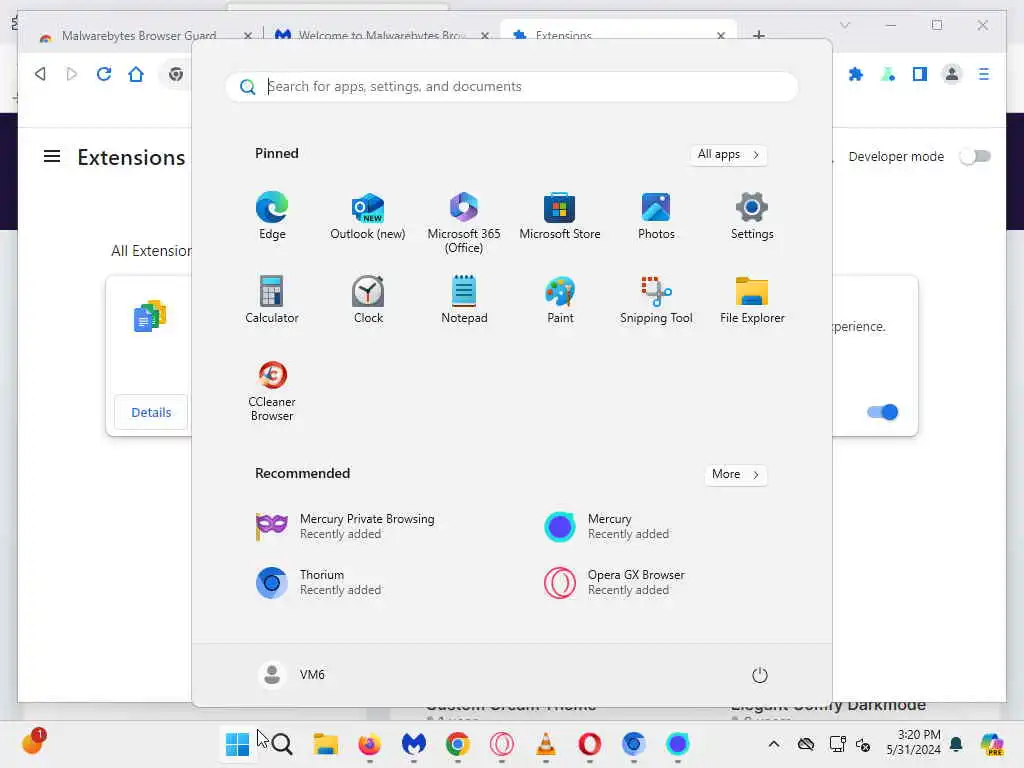Screen dimensions: 1024x768
Task: Open a new browser tab
Action: (758, 35)
